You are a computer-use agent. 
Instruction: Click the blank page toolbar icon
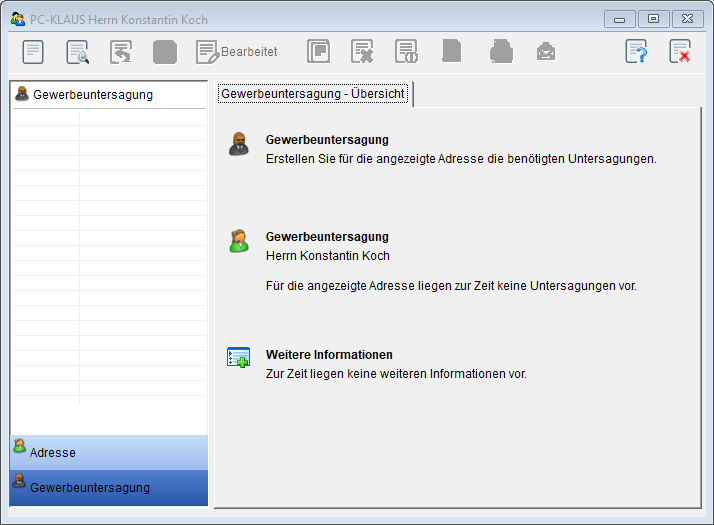452,52
